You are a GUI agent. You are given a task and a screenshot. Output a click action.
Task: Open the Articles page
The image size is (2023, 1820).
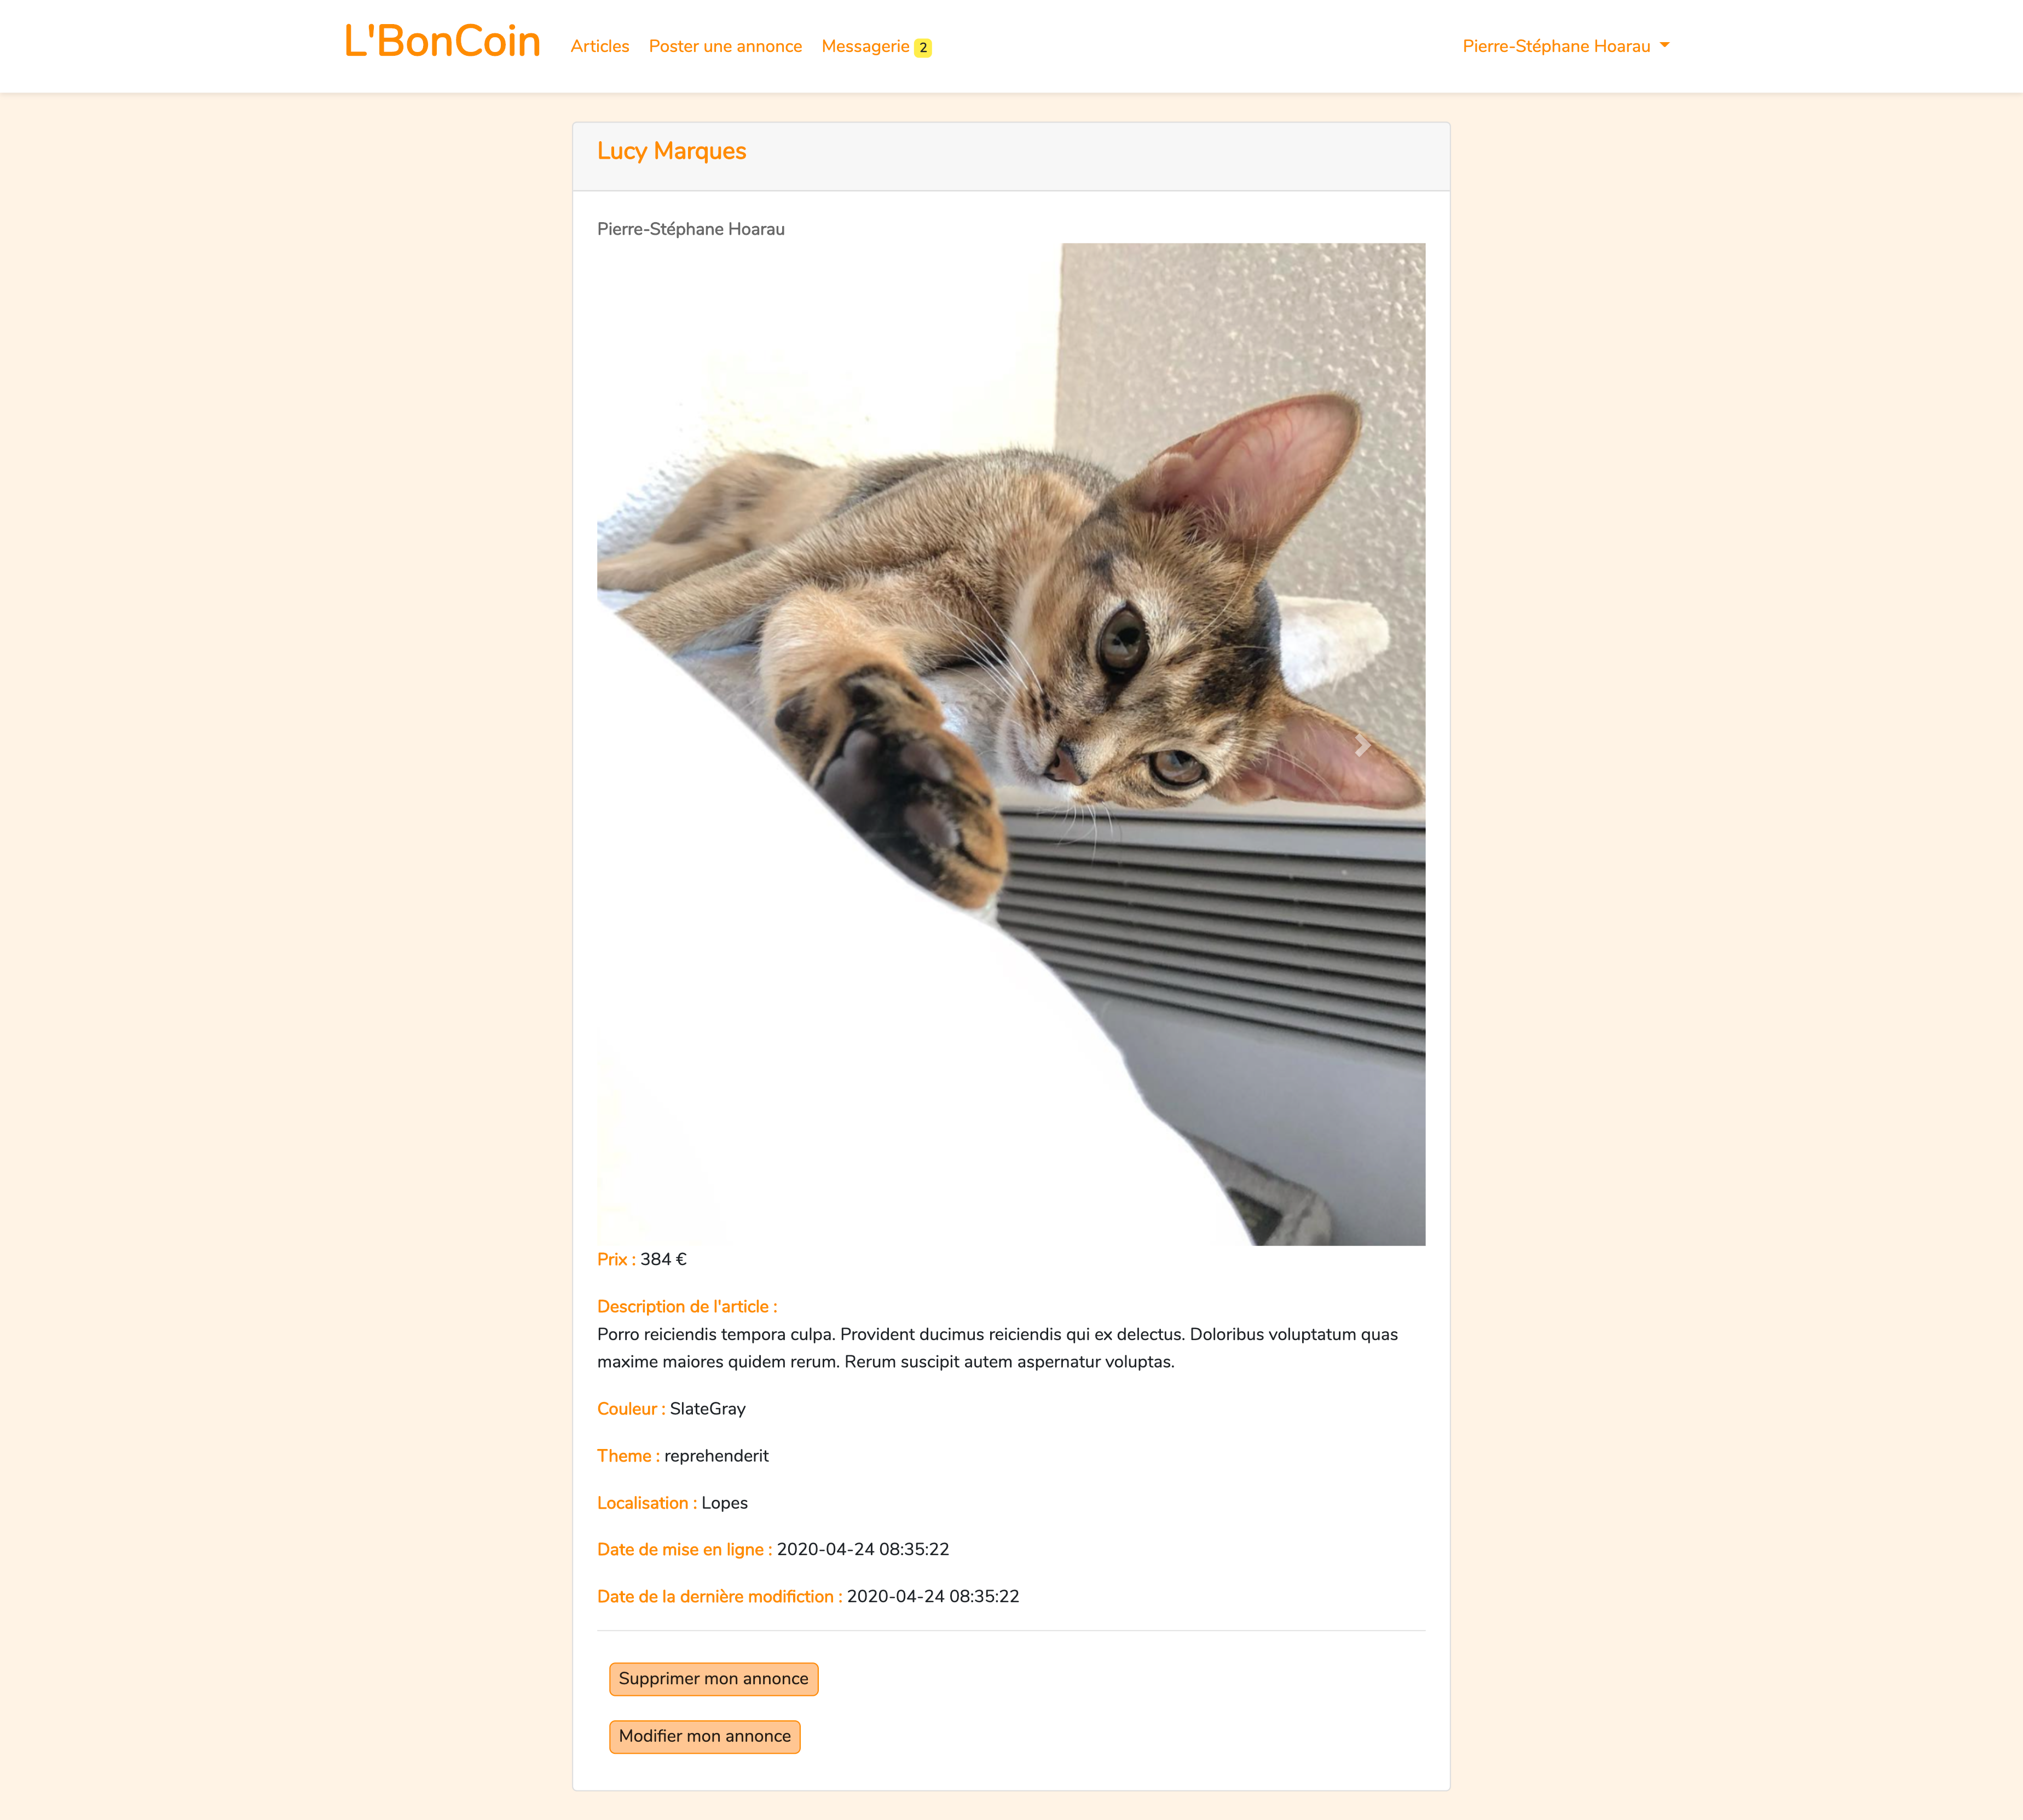click(x=600, y=46)
